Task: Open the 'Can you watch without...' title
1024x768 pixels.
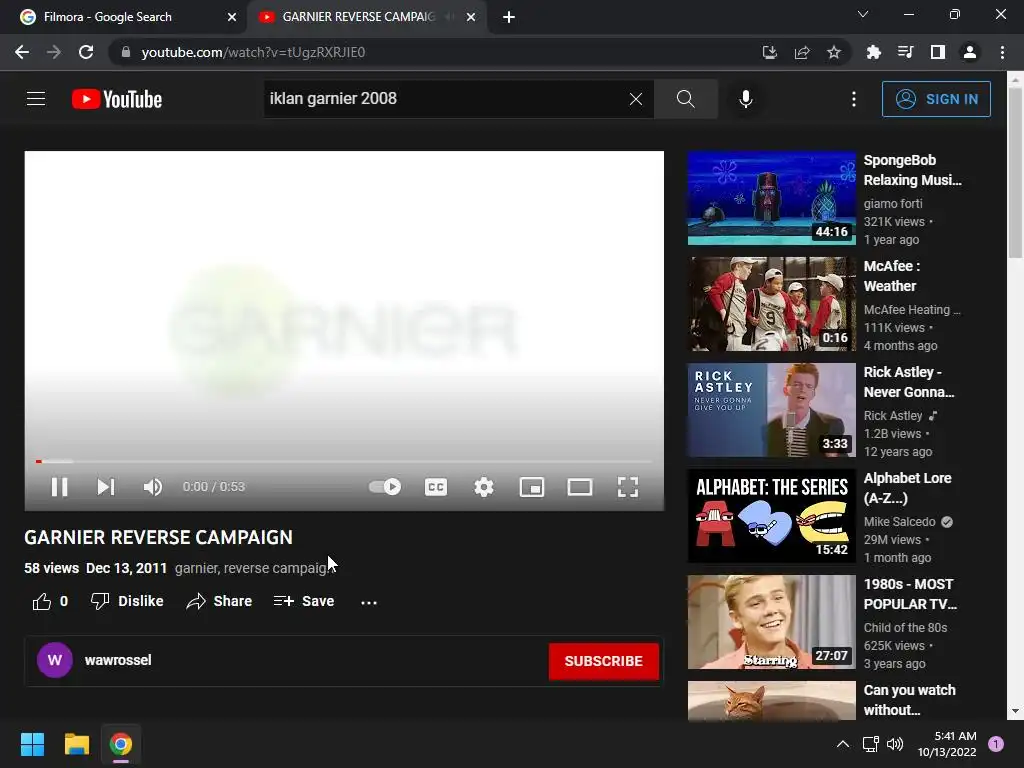Action: click(909, 699)
